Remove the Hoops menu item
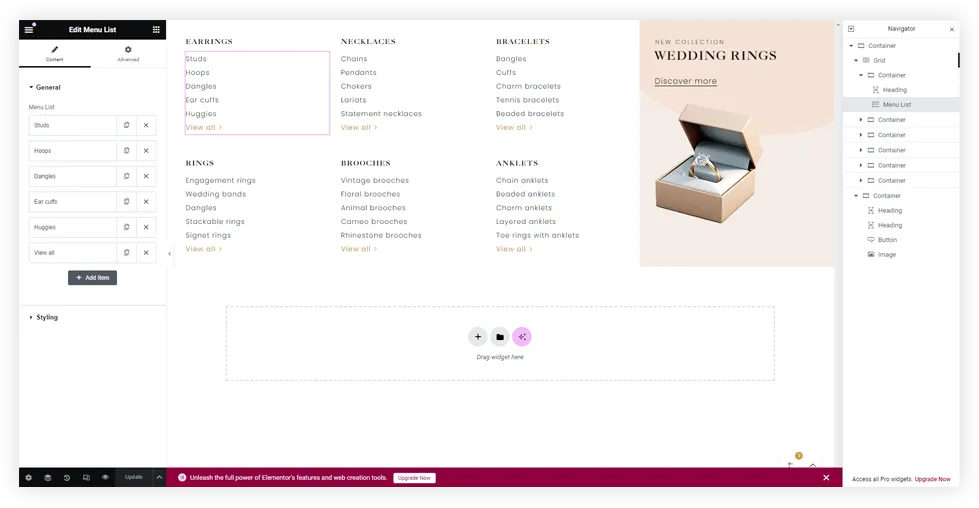This screenshot has height=508, width=979. coord(146,151)
